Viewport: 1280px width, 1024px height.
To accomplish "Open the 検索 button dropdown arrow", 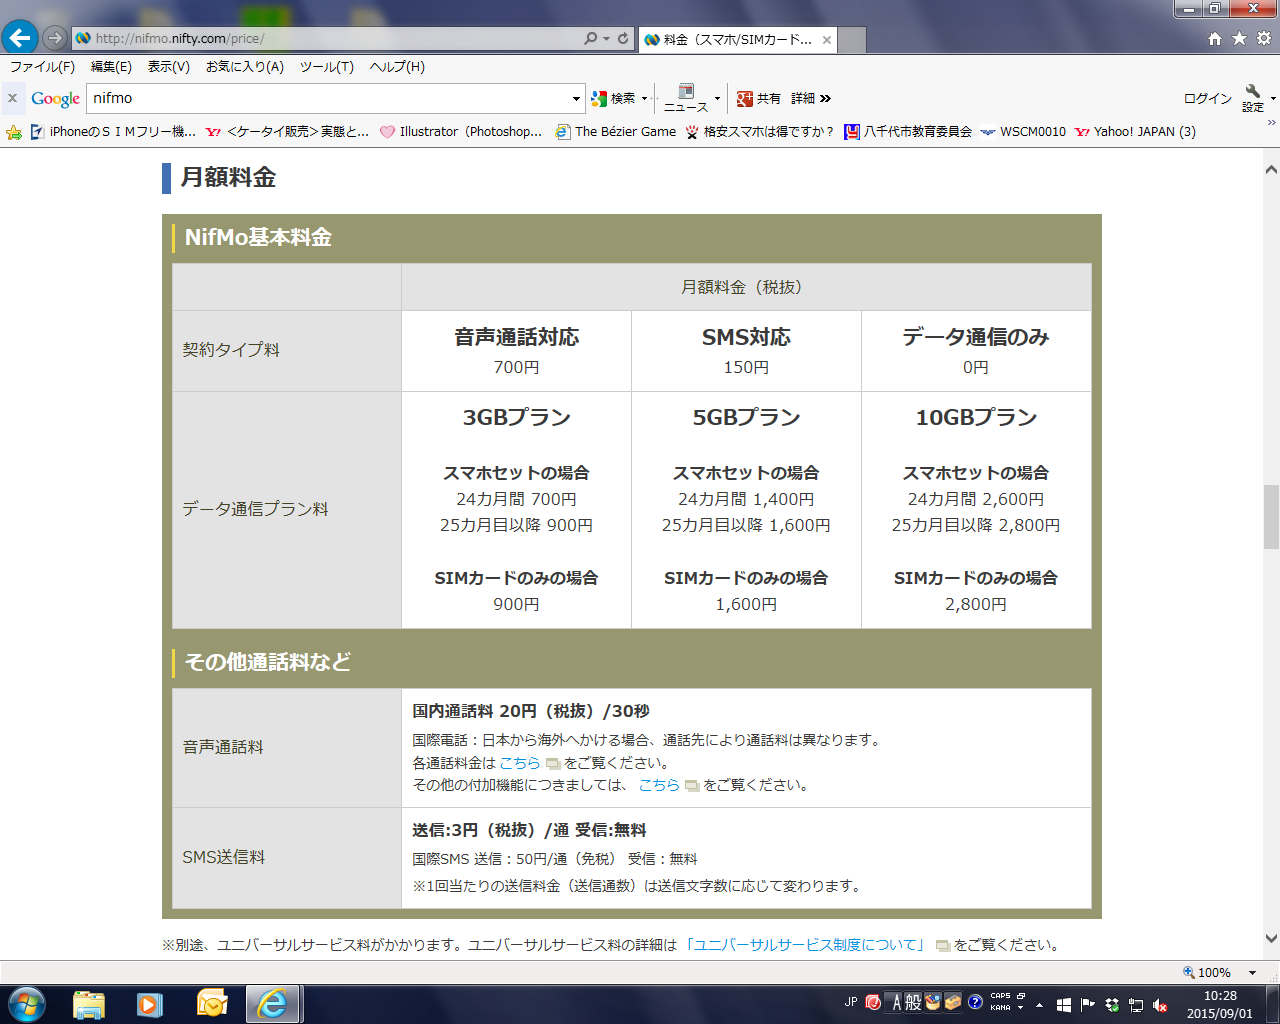I will coord(645,98).
